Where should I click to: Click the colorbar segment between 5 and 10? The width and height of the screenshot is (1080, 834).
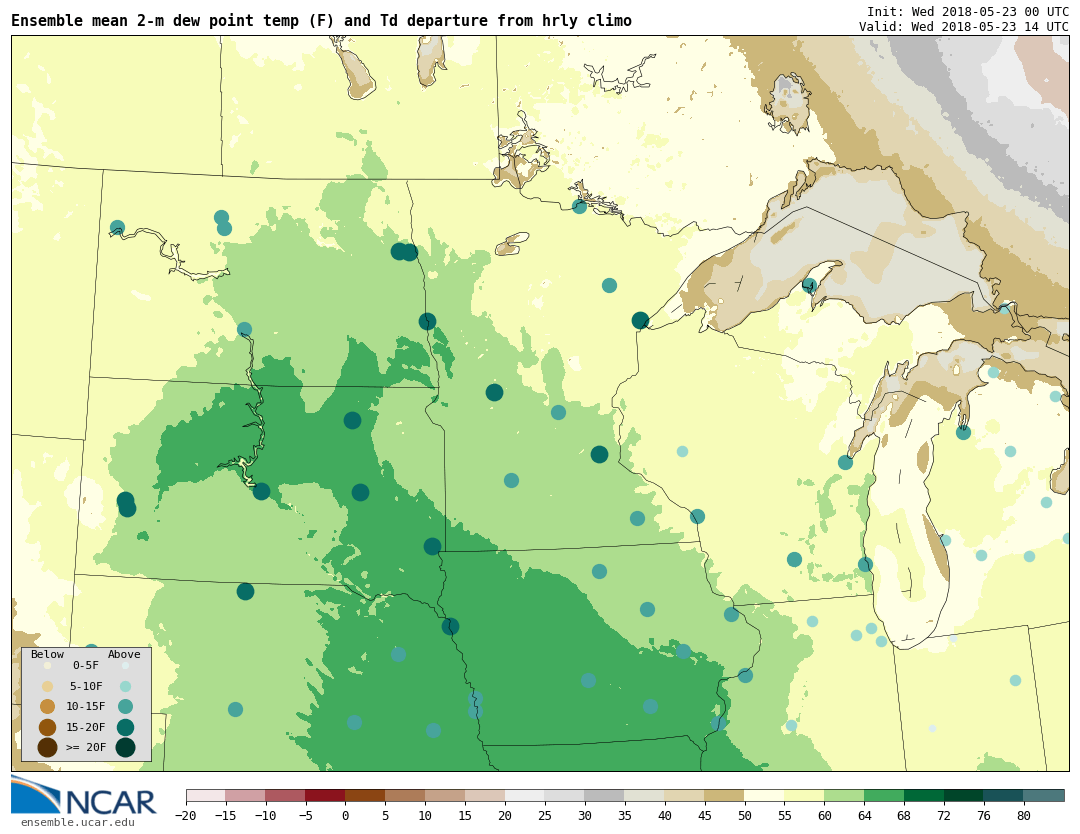click(405, 795)
